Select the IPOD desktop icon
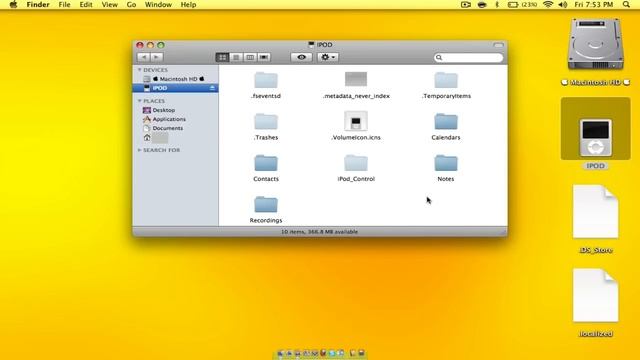640x360 pixels. tap(596, 138)
